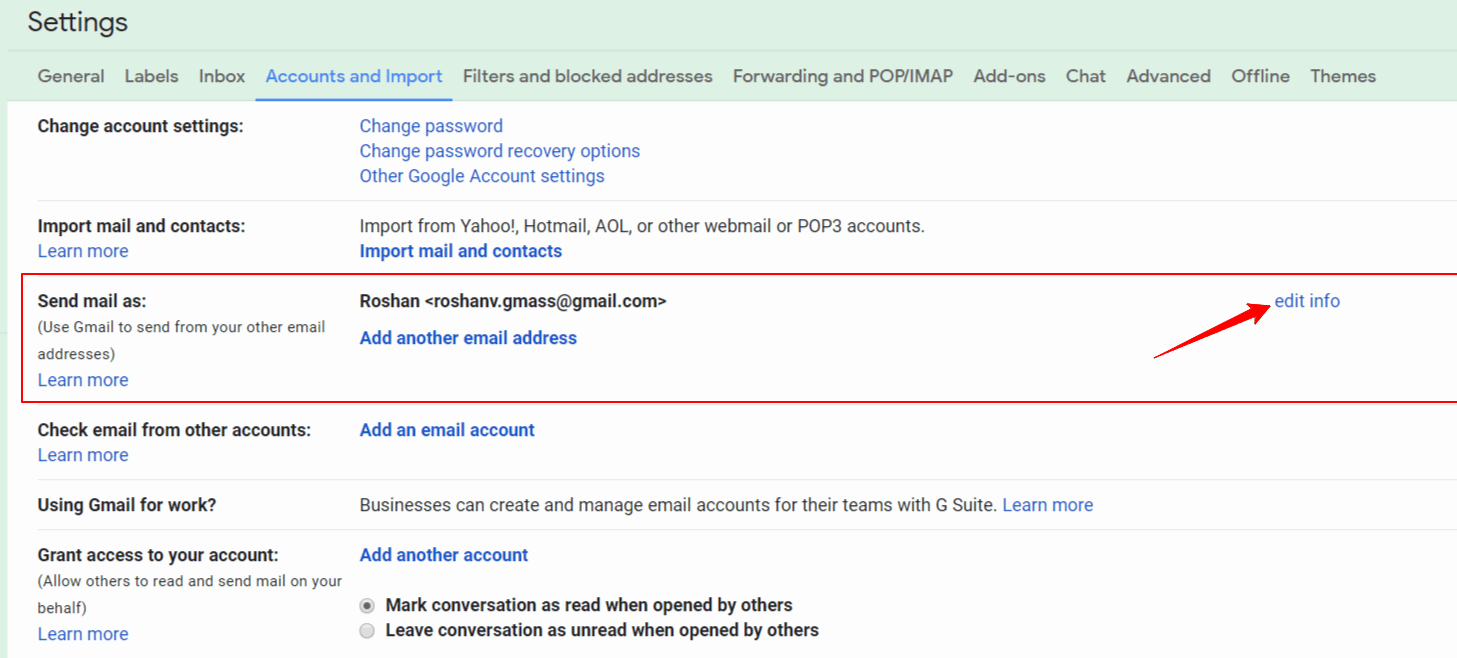Click the Change password link

pyautogui.click(x=431, y=126)
